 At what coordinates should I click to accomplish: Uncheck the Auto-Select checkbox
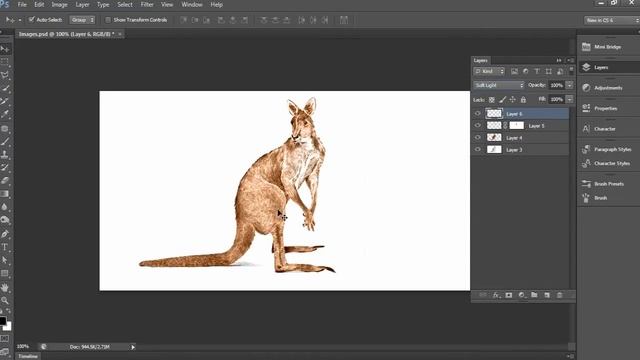point(31,20)
